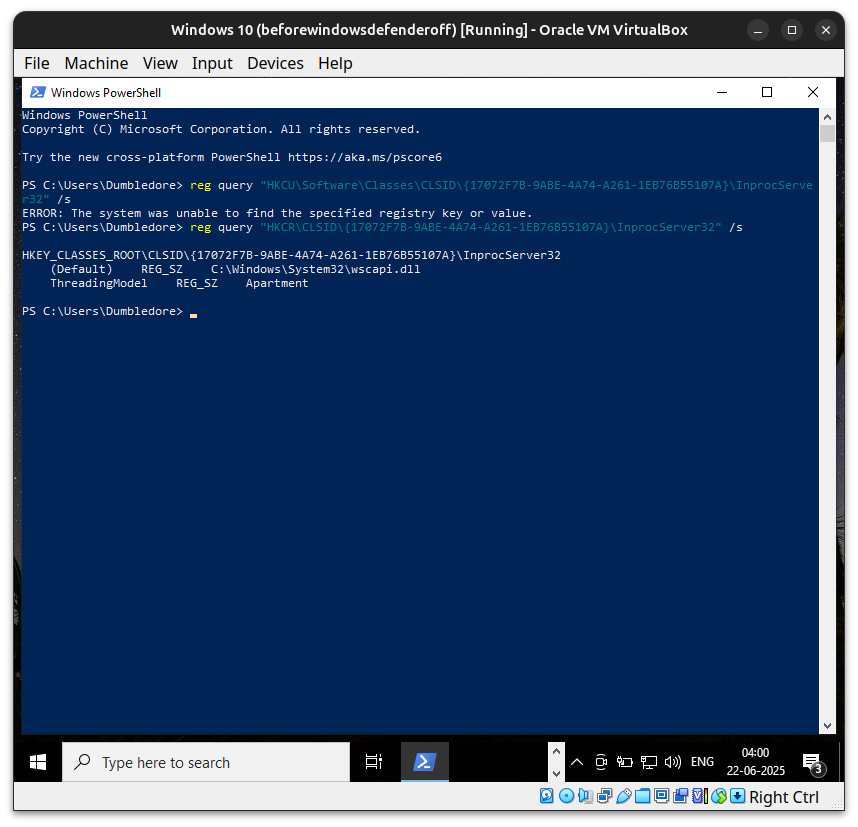Click the optical drive indicator in VirtualBox status bar
Viewport: 858px width, 827px height.
(x=566, y=796)
